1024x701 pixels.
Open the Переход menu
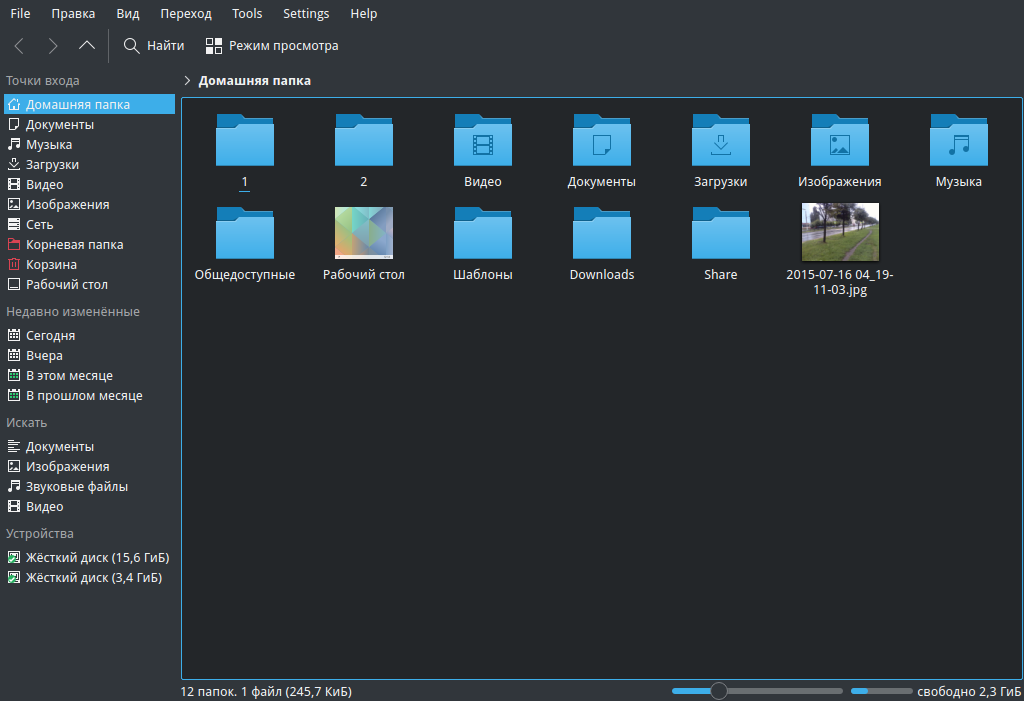[186, 14]
